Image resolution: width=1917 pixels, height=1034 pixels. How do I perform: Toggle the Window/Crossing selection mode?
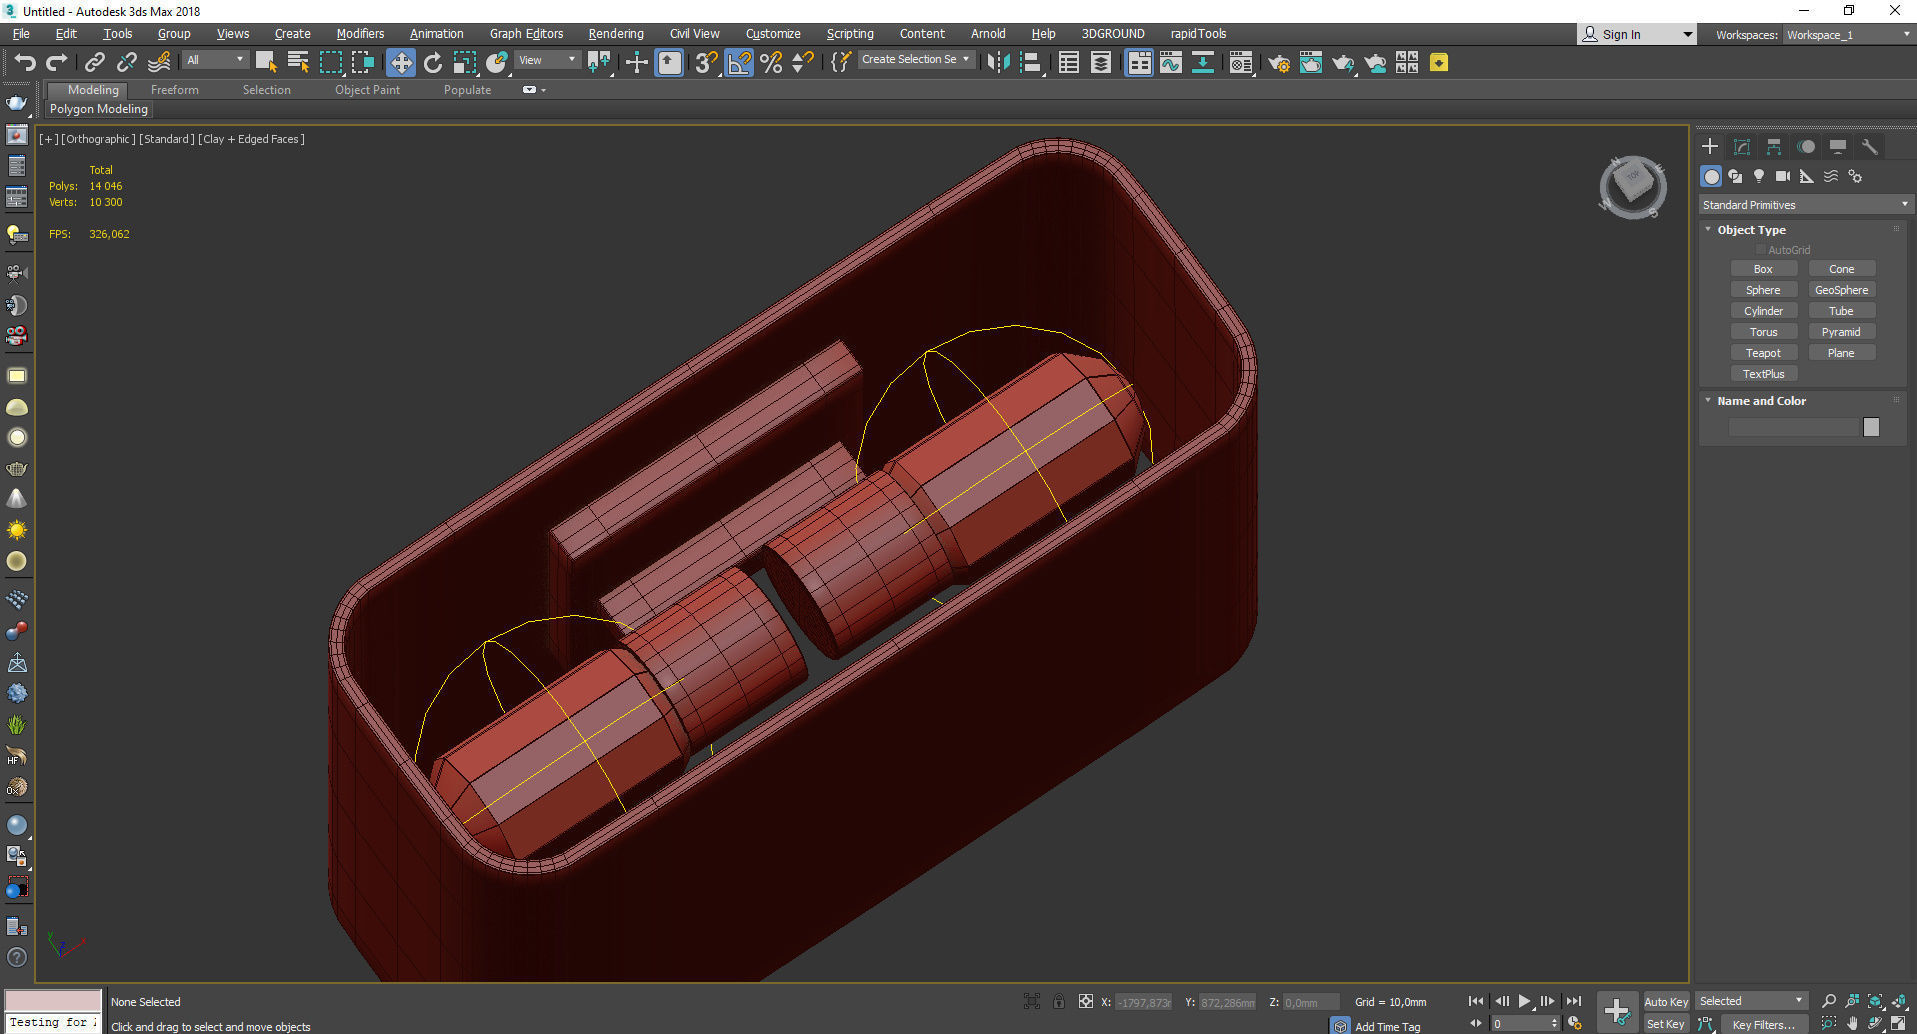click(362, 63)
